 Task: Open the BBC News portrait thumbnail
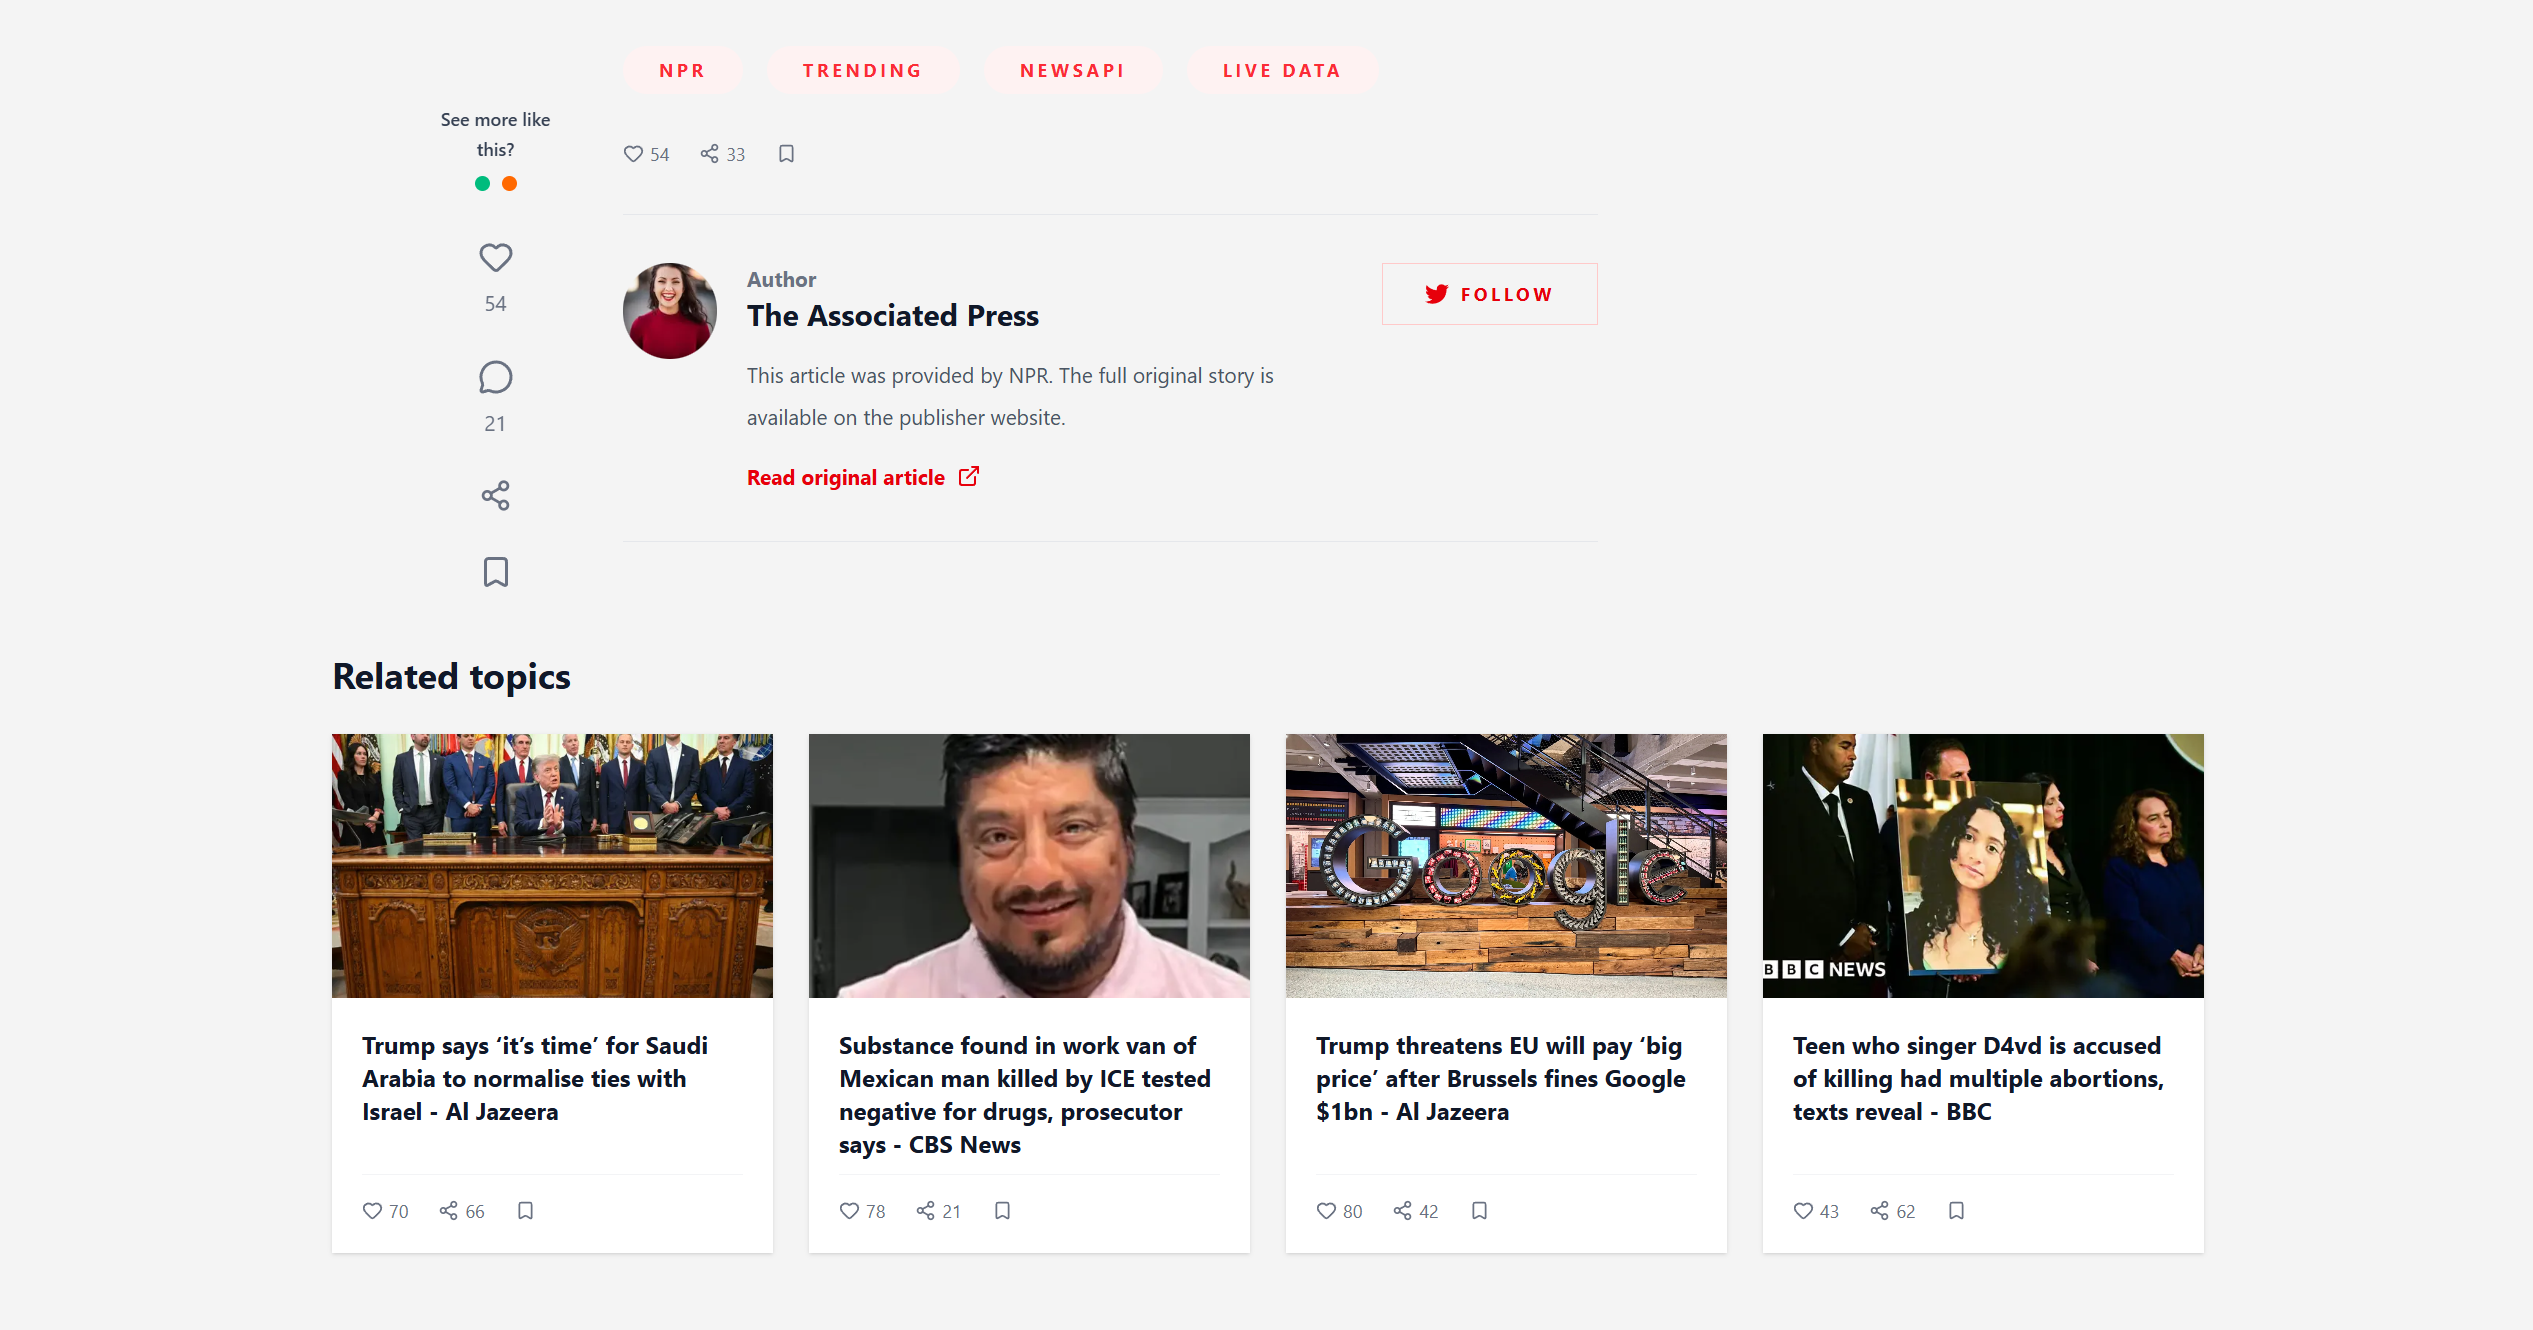1983,866
